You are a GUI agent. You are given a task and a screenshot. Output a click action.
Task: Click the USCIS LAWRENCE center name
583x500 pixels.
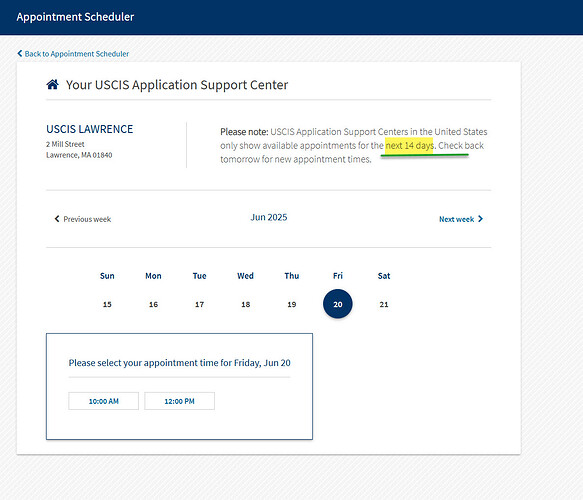pos(90,129)
